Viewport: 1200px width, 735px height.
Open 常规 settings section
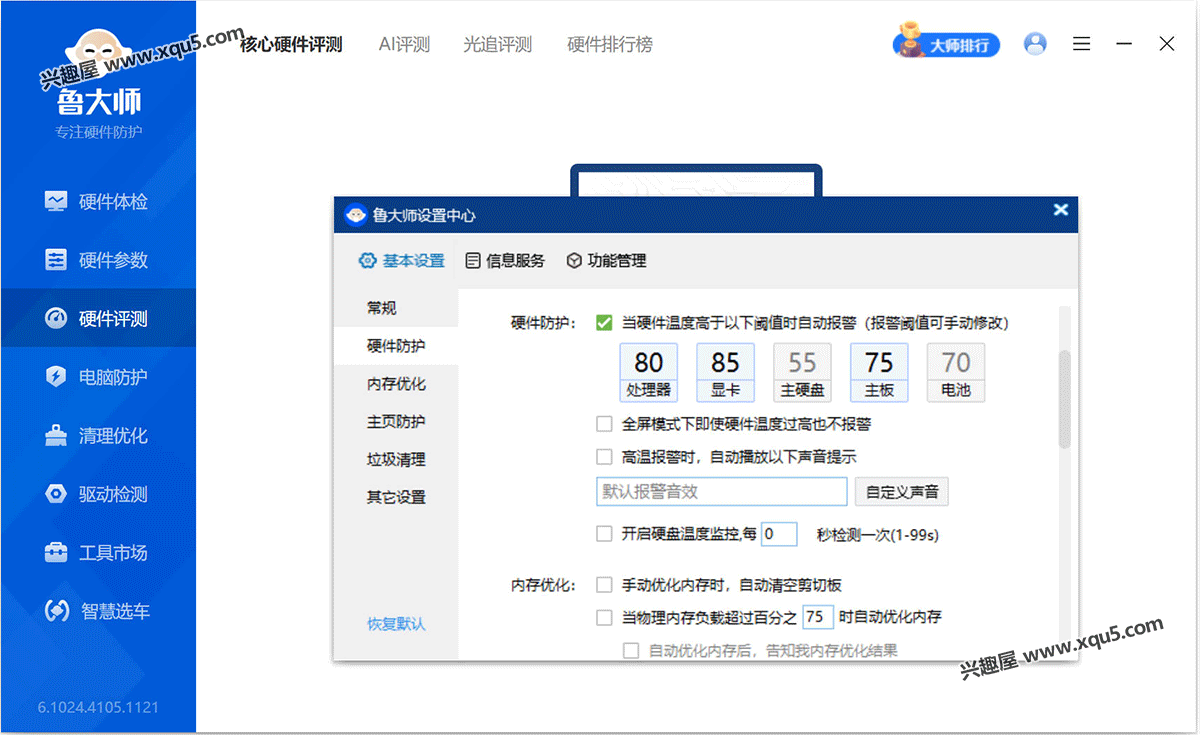(x=396, y=308)
